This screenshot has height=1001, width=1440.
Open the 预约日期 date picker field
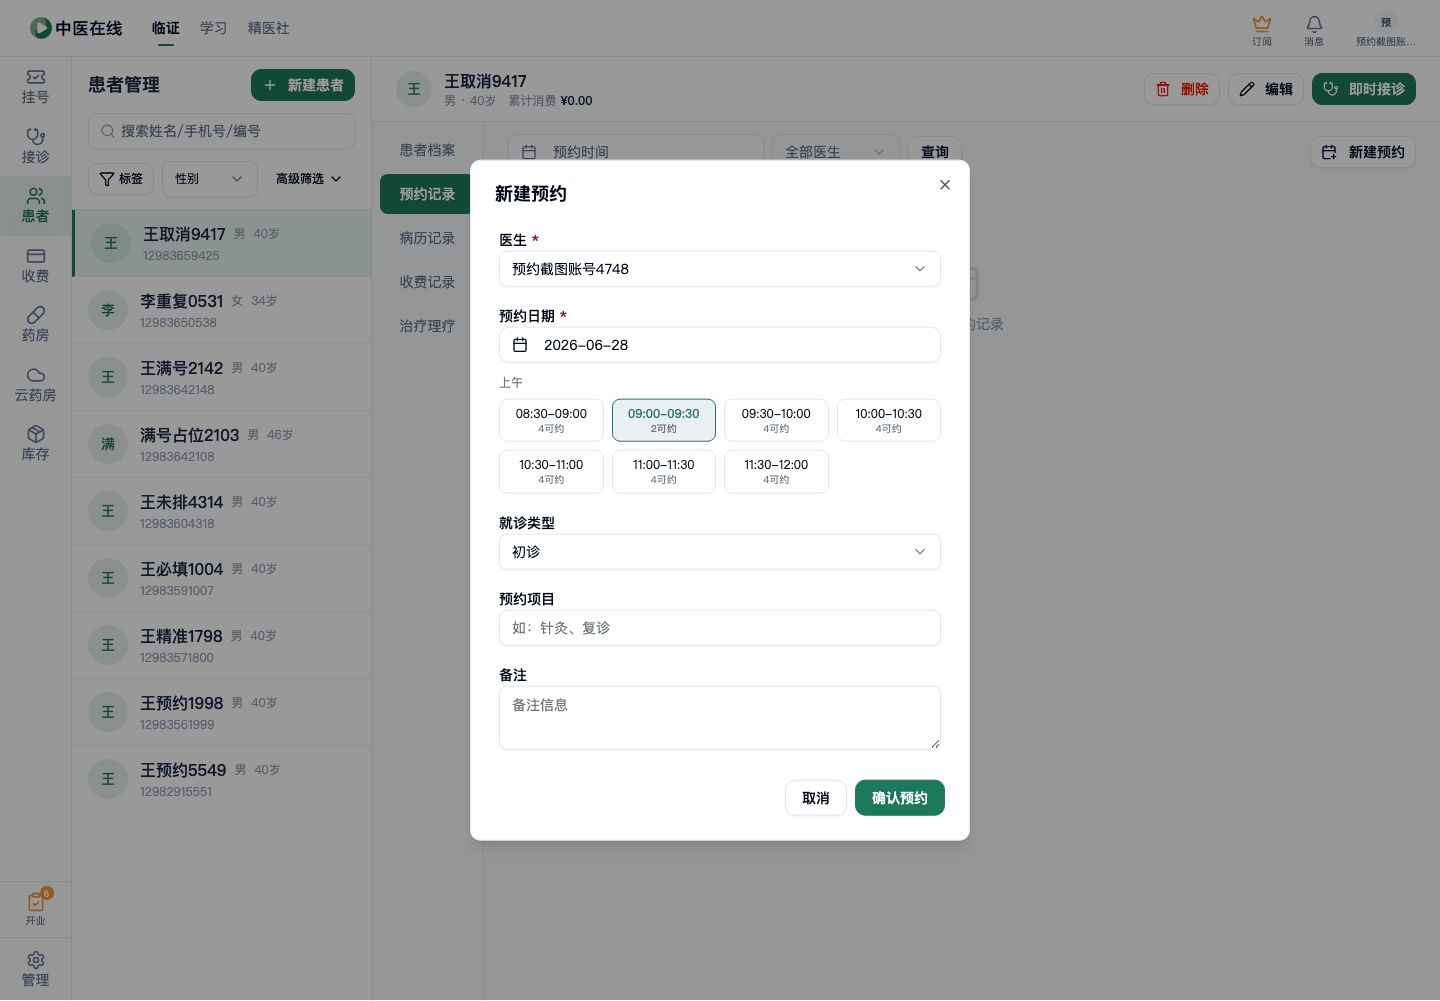[720, 345]
